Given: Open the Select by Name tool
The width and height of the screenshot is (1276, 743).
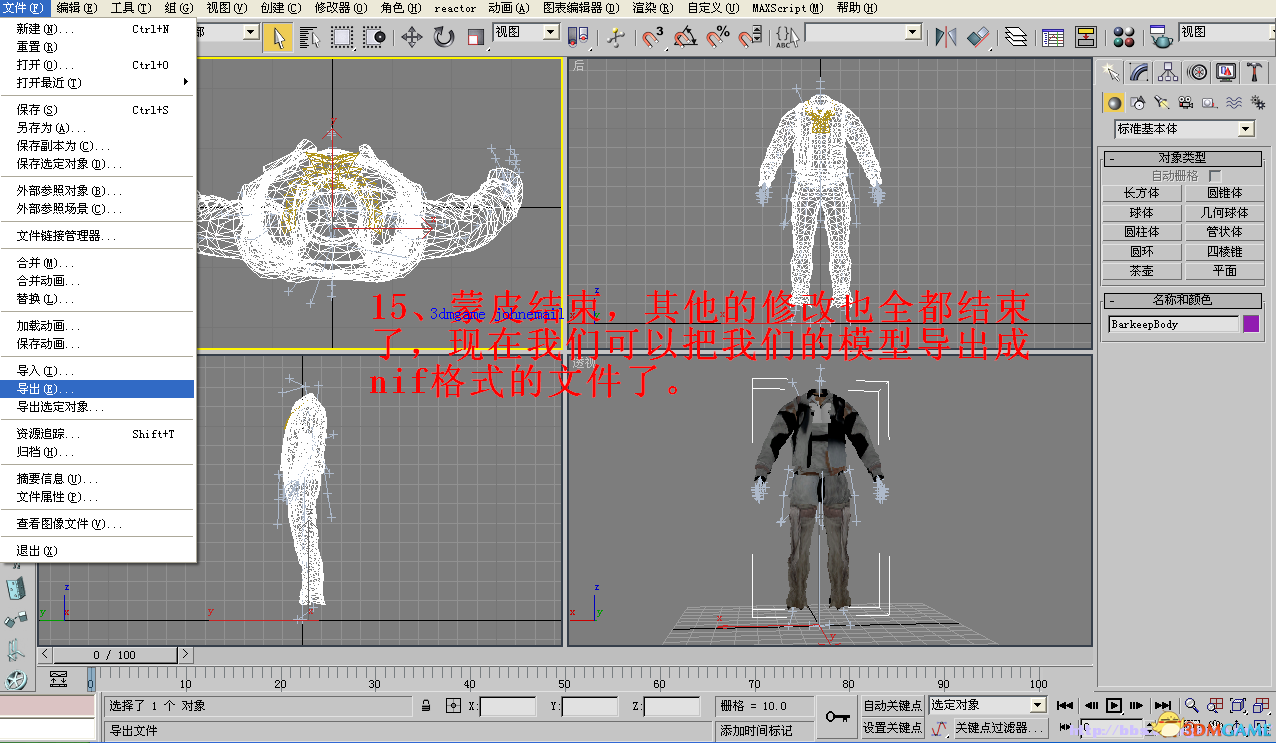Looking at the screenshot, I should pyautogui.click(x=310, y=38).
